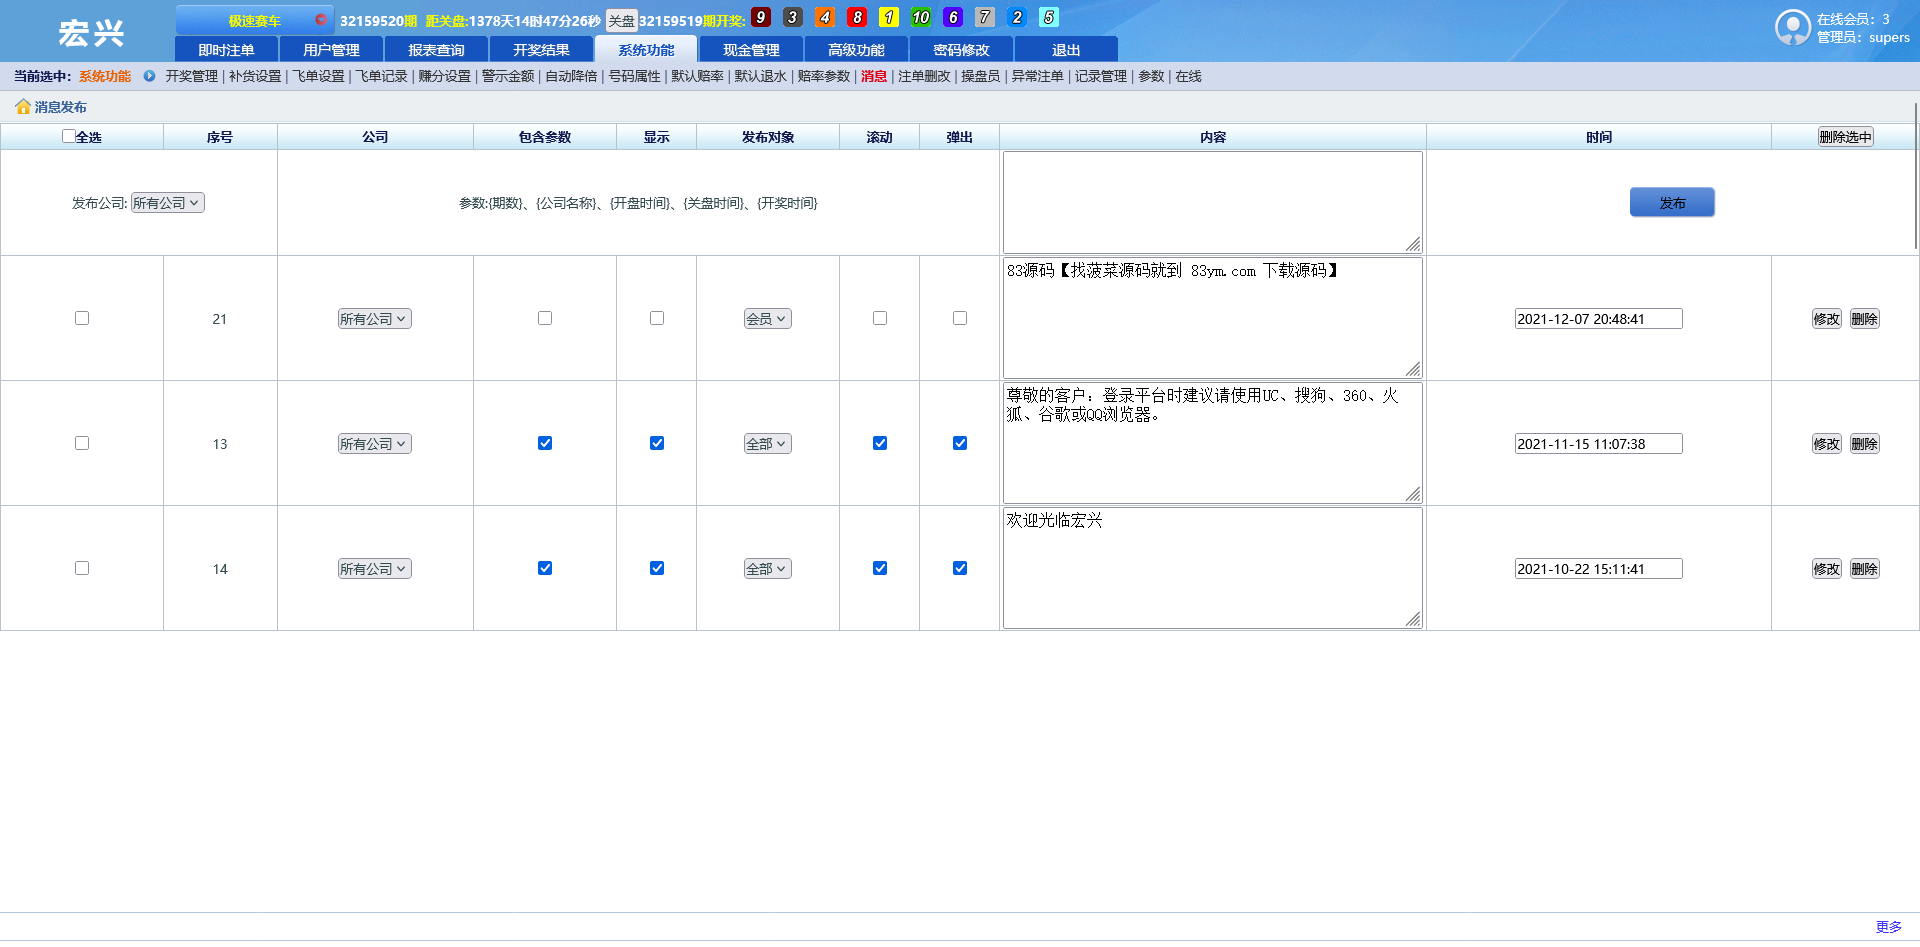The height and width of the screenshot is (947, 1920).
Task: Enable 包含参数 for message 21
Action: pos(545,318)
